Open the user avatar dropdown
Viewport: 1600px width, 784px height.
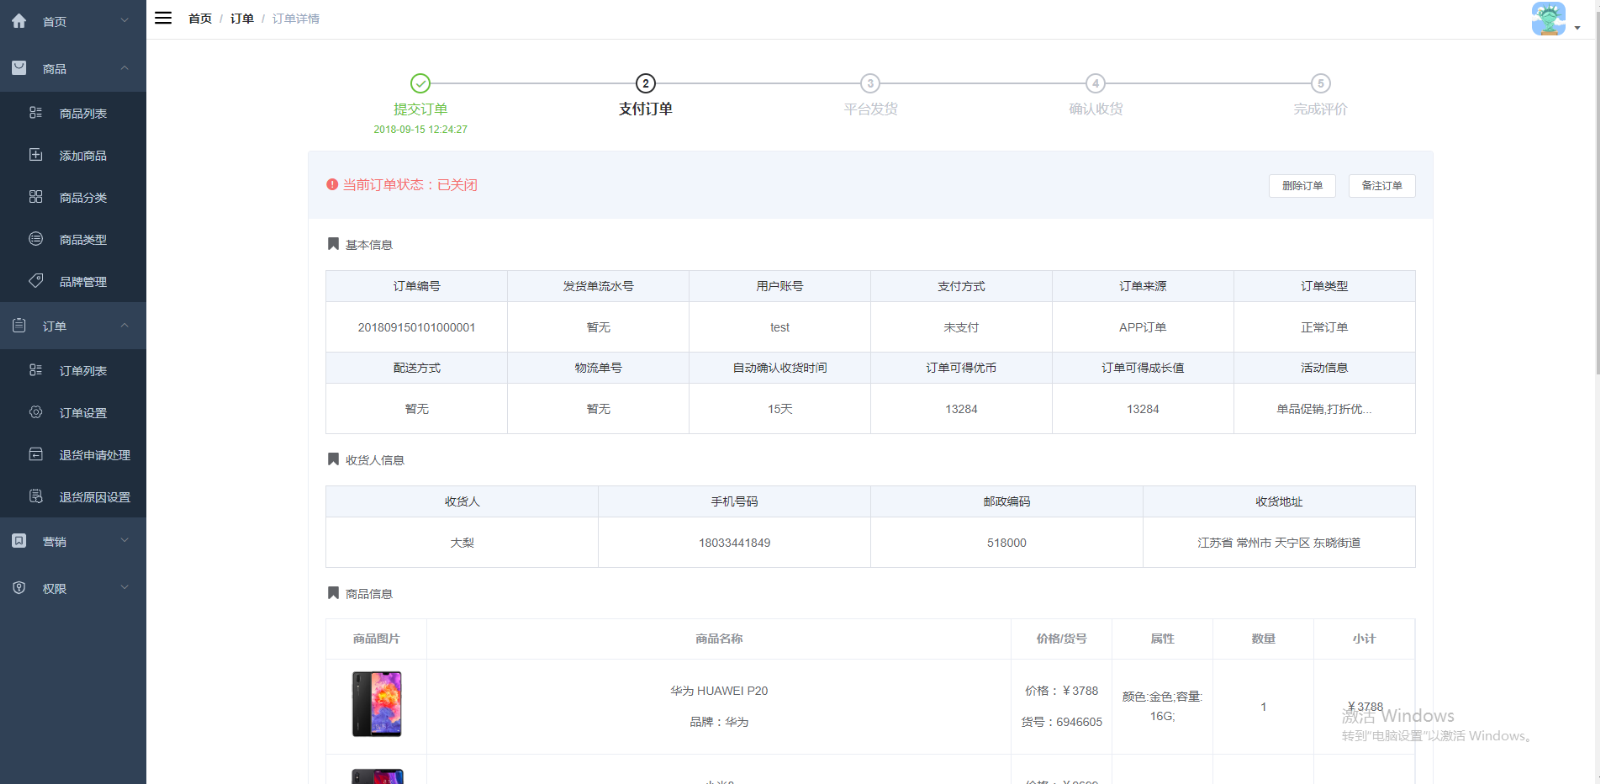click(x=1555, y=20)
